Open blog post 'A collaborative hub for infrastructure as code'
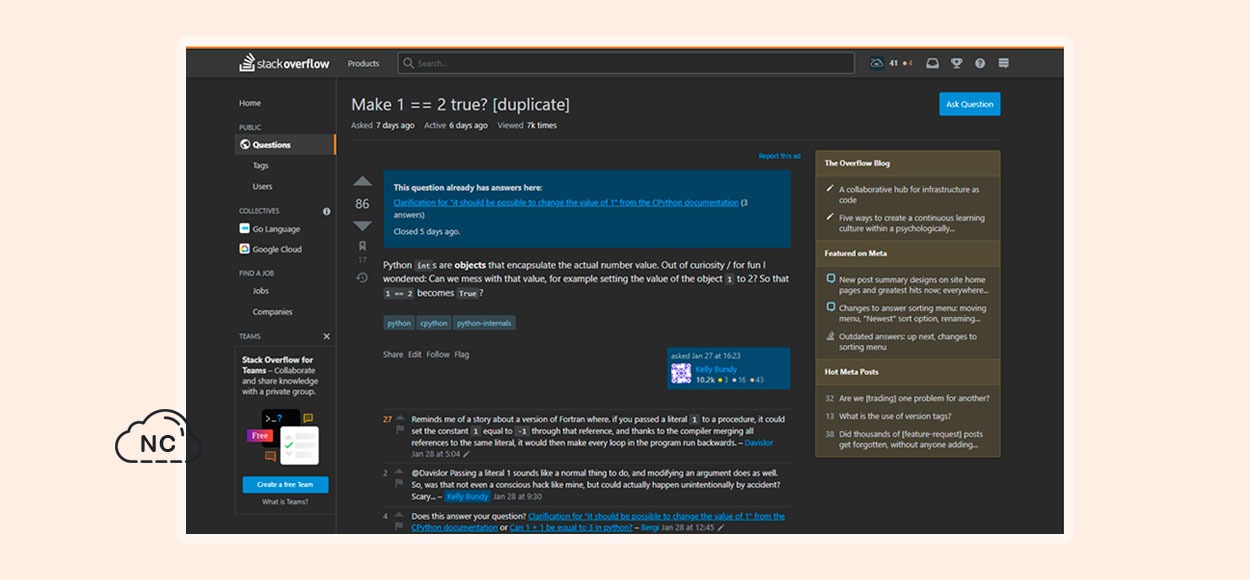The height and width of the screenshot is (580, 1250). point(909,194)
